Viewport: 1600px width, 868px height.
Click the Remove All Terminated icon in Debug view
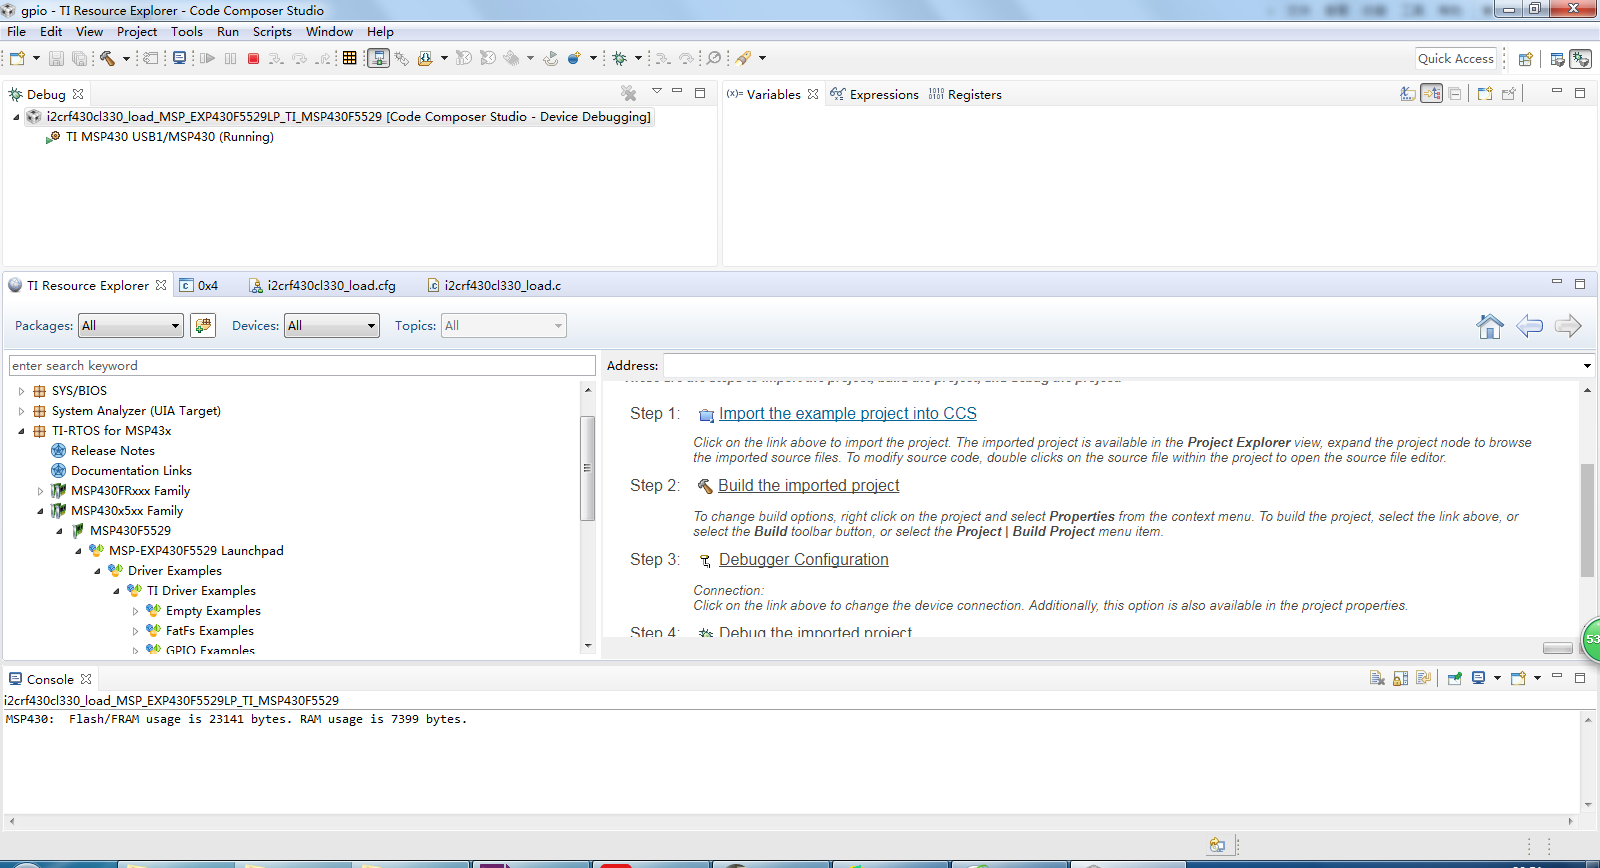(628, 93)
